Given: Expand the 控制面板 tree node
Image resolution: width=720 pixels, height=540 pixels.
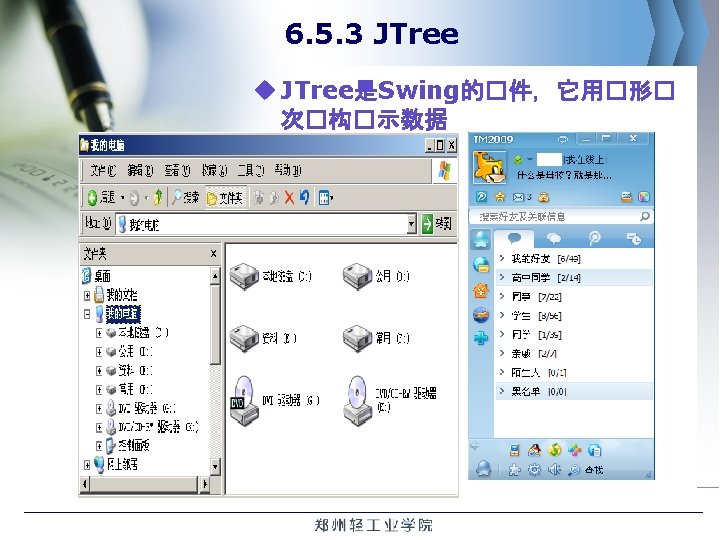Looking at the screenshot, I should tap(99, 445).
